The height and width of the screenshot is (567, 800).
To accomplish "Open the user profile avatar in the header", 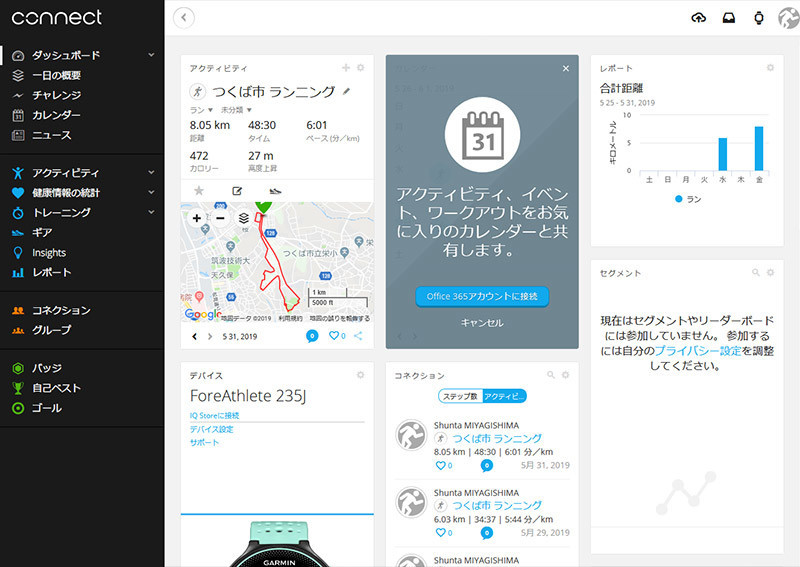I will point(789,18).
